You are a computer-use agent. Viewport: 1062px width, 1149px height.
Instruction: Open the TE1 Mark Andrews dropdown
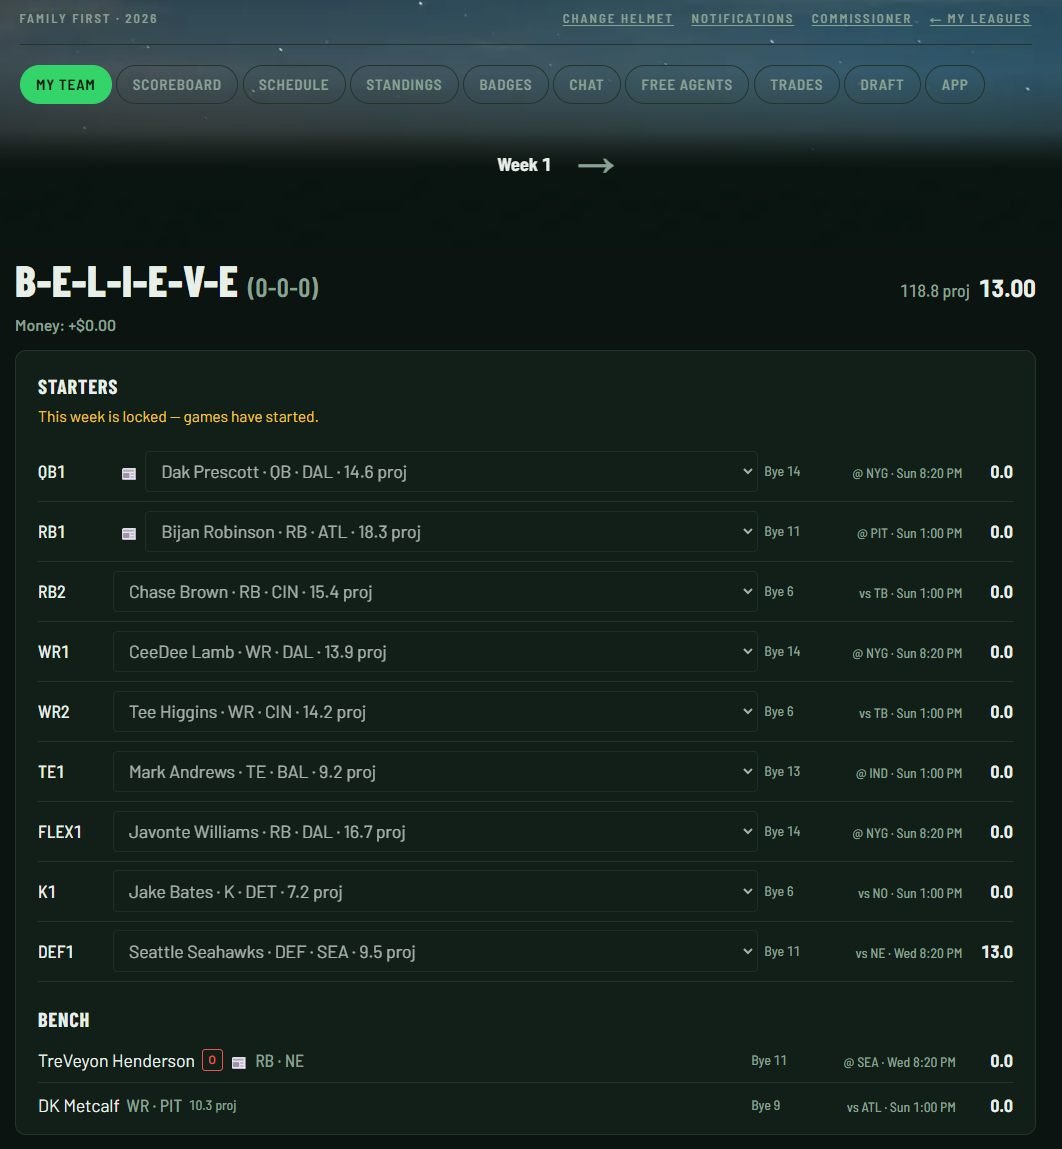(x=435, y=772)
